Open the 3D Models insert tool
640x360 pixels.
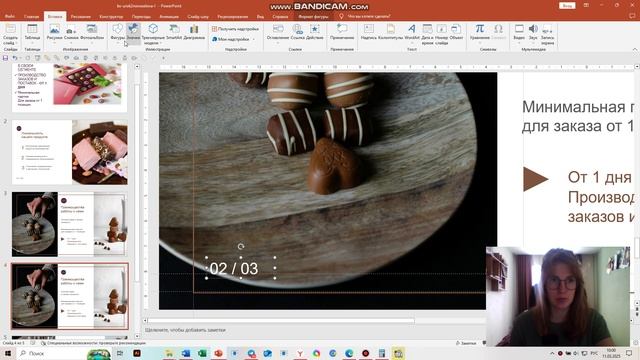coord(153,34)
